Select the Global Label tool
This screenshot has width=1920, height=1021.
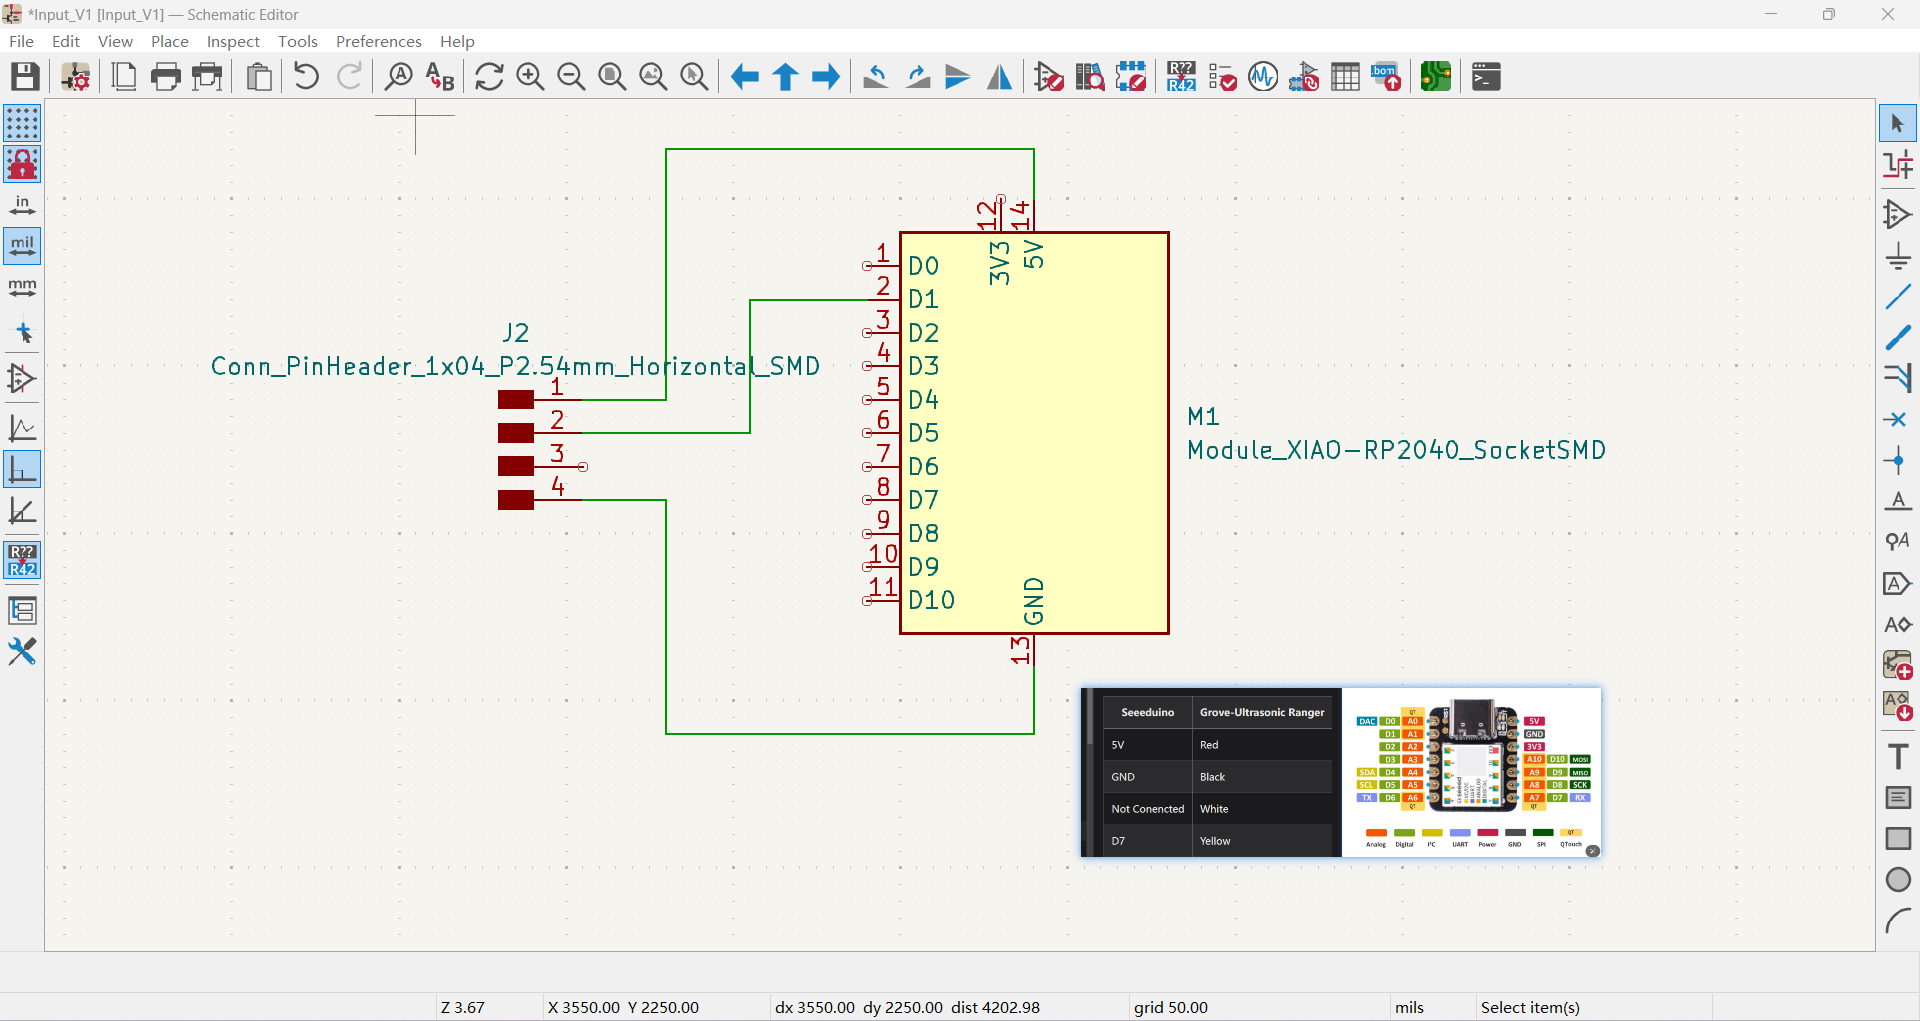[x=1897, y=583]
